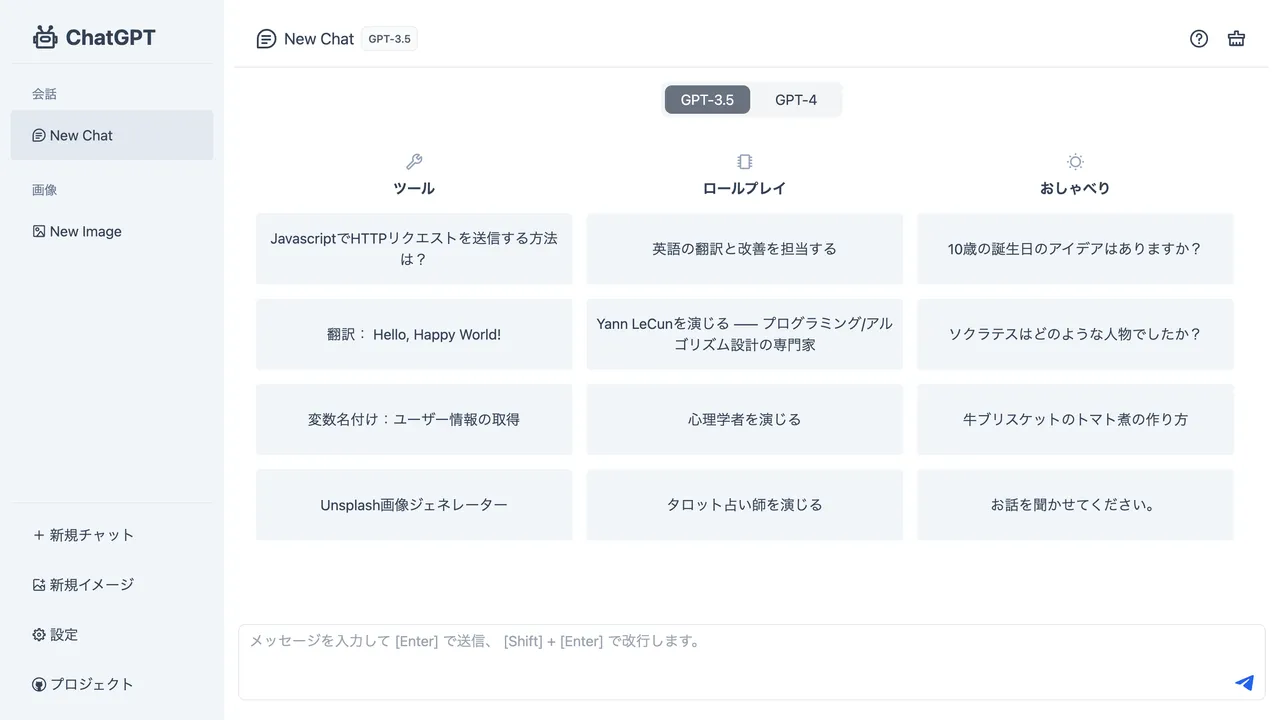1280x720 pixels.
Task: Open the shop basket icon in header
Action: tap(1236, 39)
